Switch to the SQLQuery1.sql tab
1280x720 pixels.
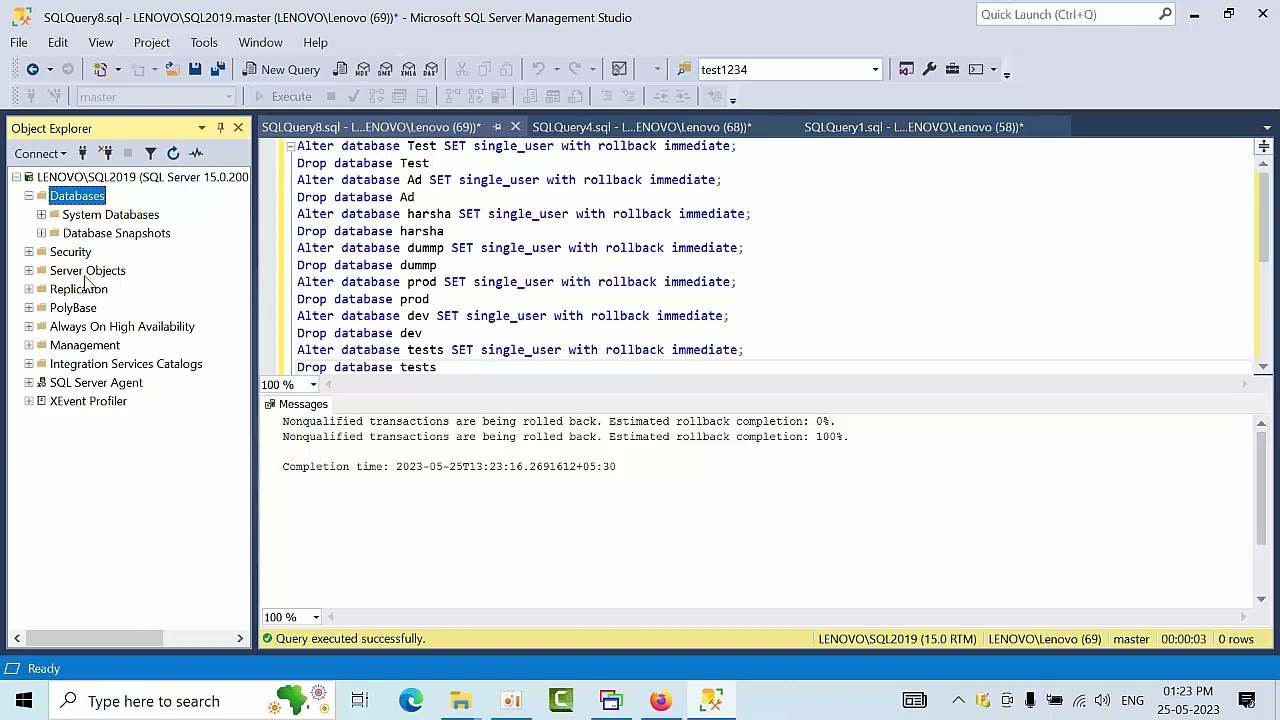pos(914,127)
